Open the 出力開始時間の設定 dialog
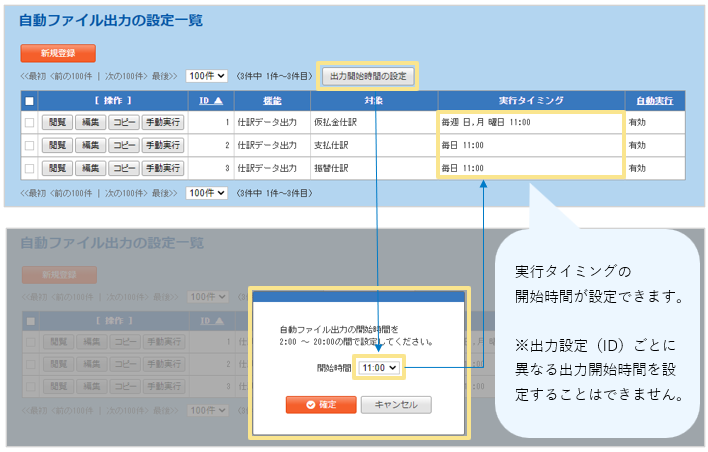 click(x=367, y=76)
